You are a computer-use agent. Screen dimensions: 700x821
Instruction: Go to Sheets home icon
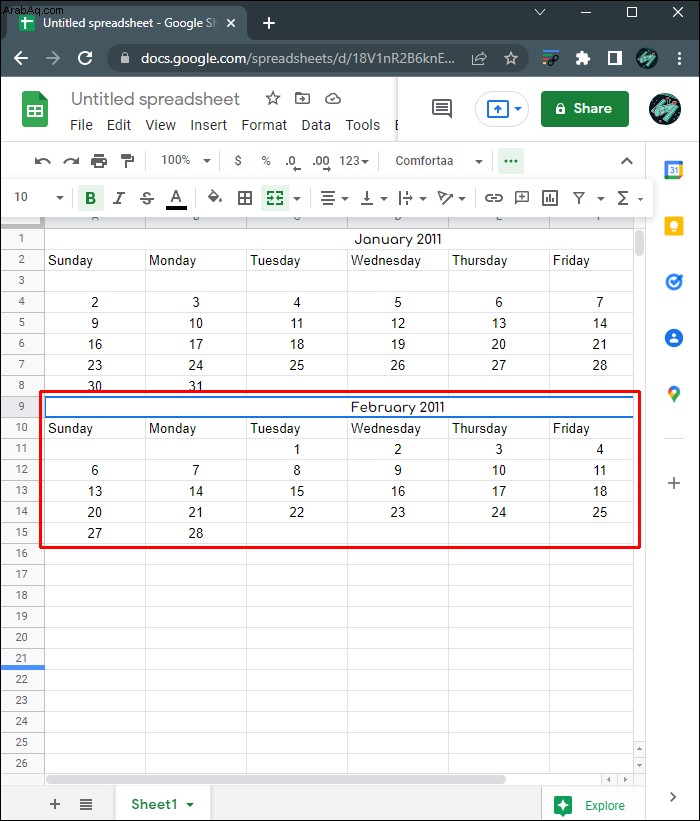pos(35,109)
